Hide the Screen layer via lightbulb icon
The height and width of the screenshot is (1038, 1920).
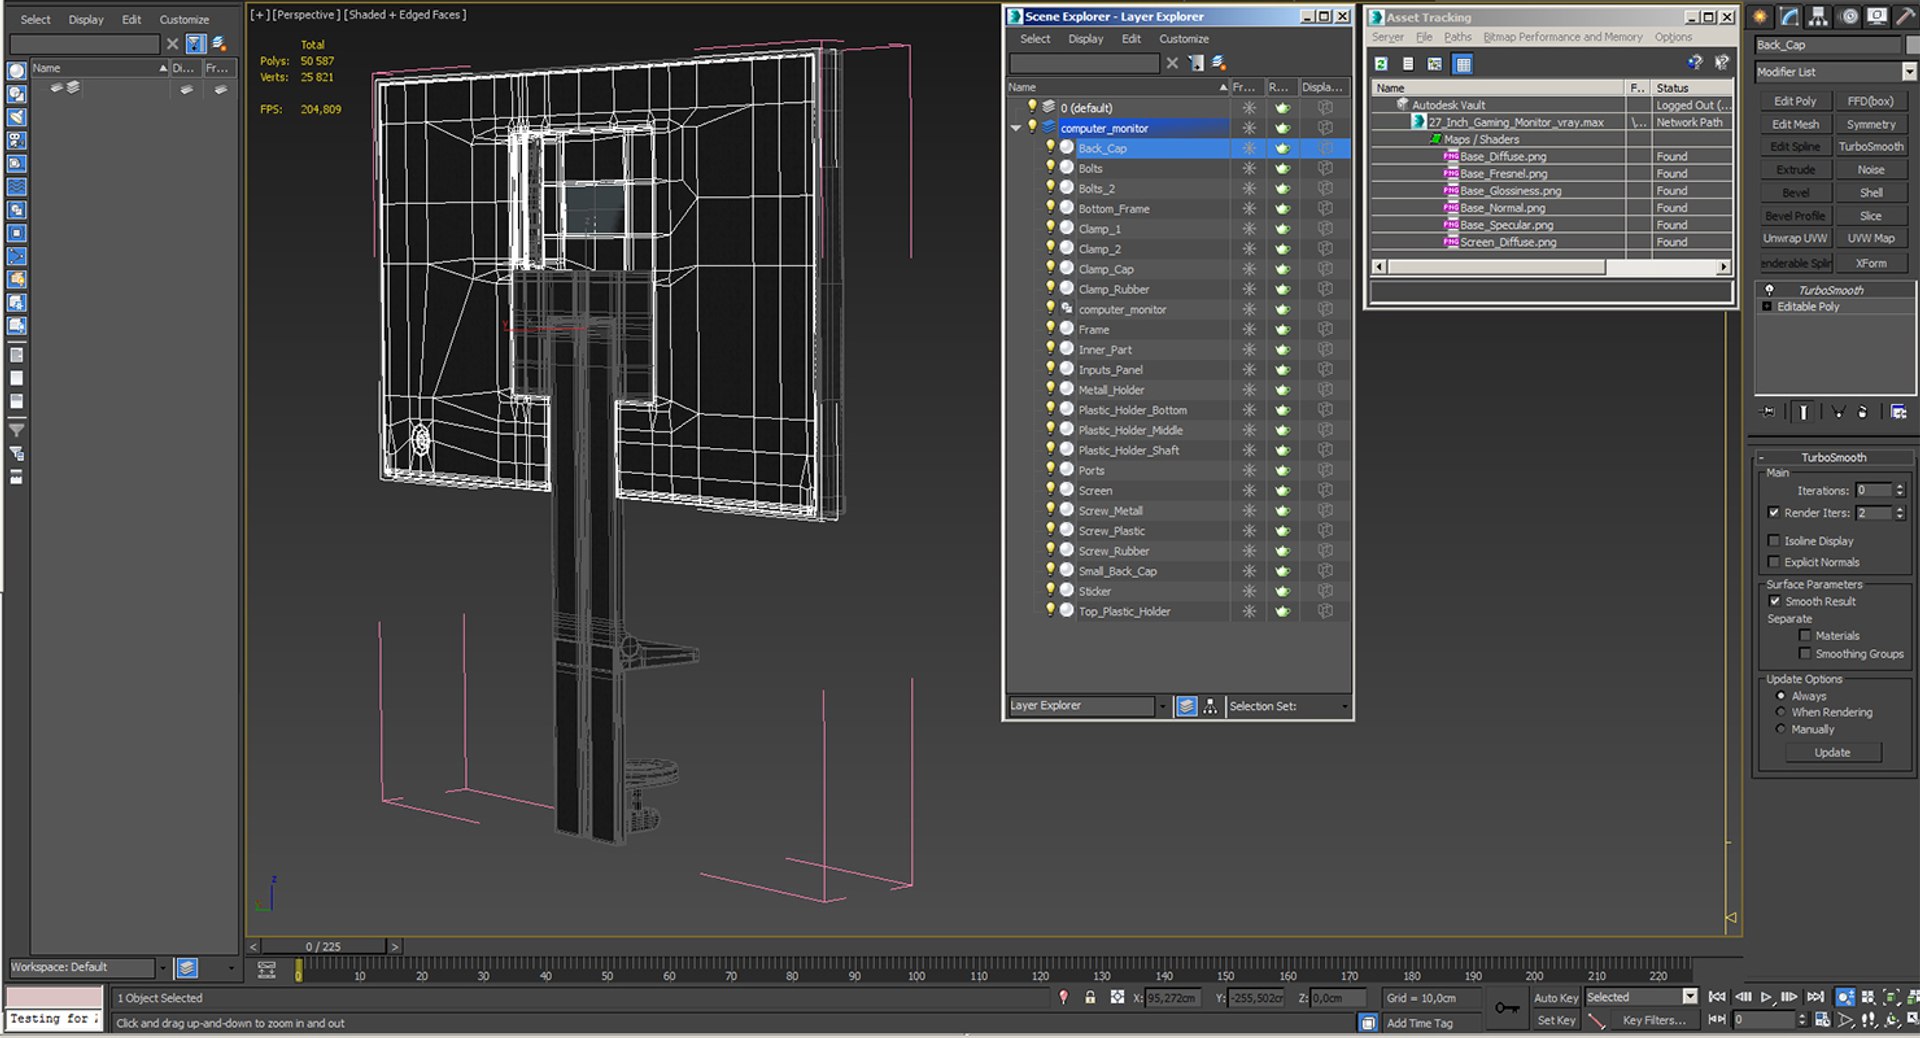click(1050, 489)
